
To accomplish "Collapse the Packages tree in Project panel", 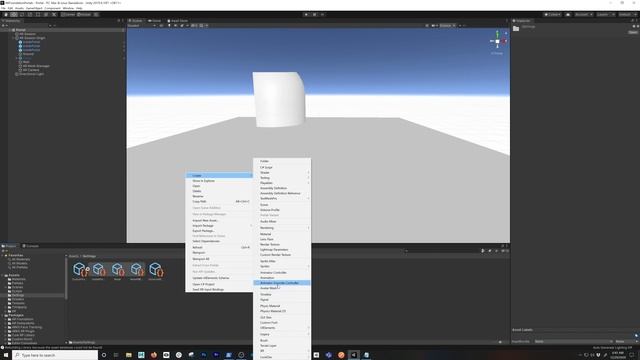I will tap(2, 315).
